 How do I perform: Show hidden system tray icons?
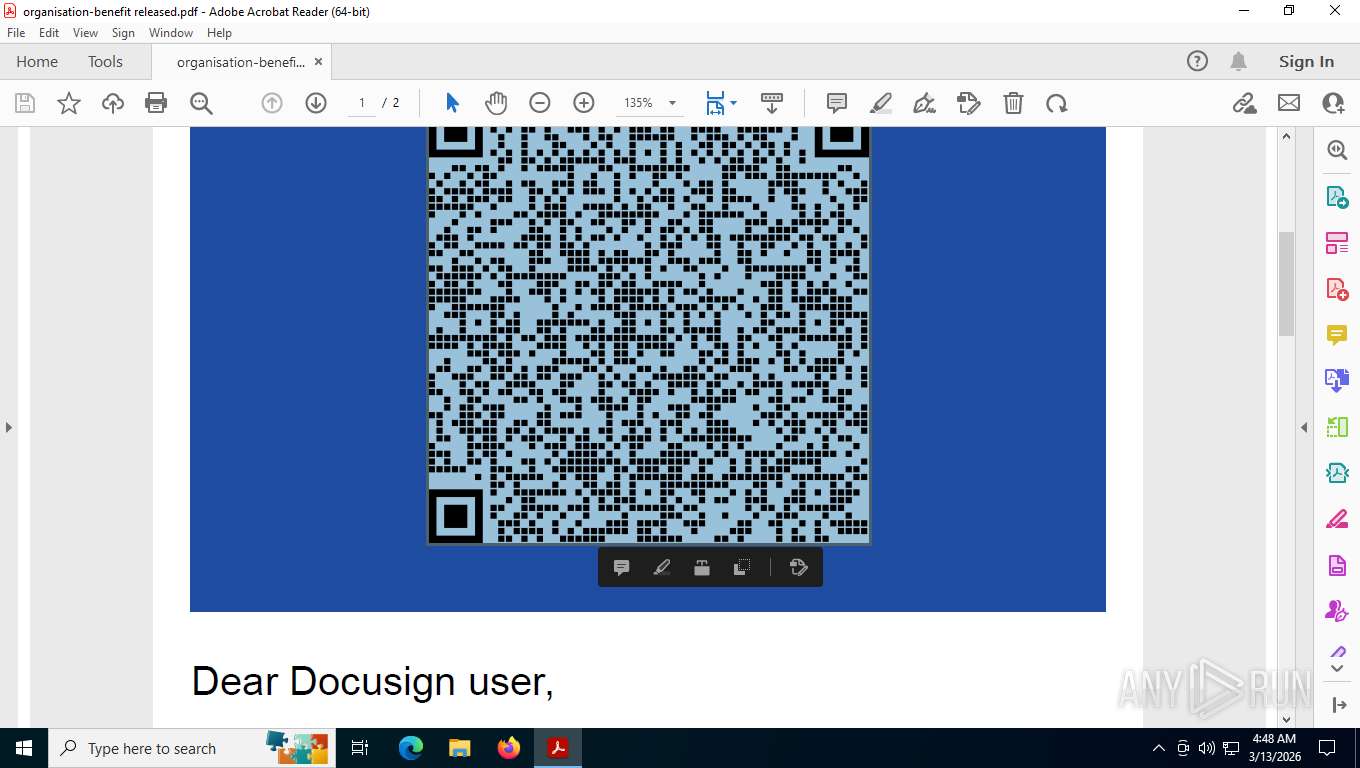tap(1159, 748)
